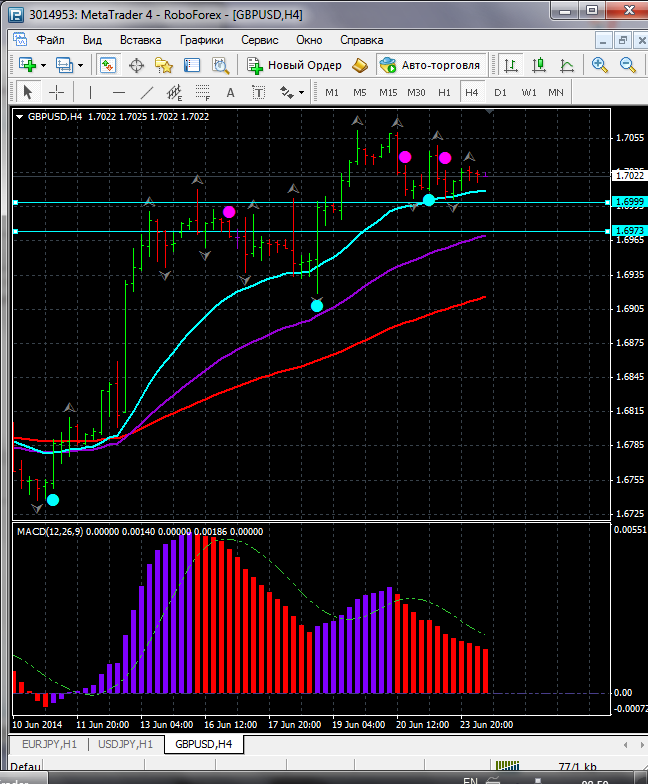Select the D1 timeframe button

tap(500, 92)
